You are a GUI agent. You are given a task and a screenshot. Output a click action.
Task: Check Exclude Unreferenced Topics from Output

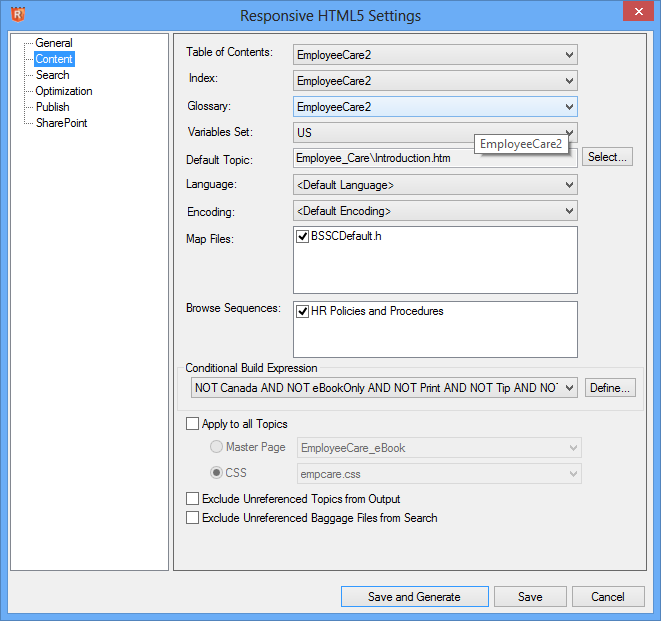193,498
